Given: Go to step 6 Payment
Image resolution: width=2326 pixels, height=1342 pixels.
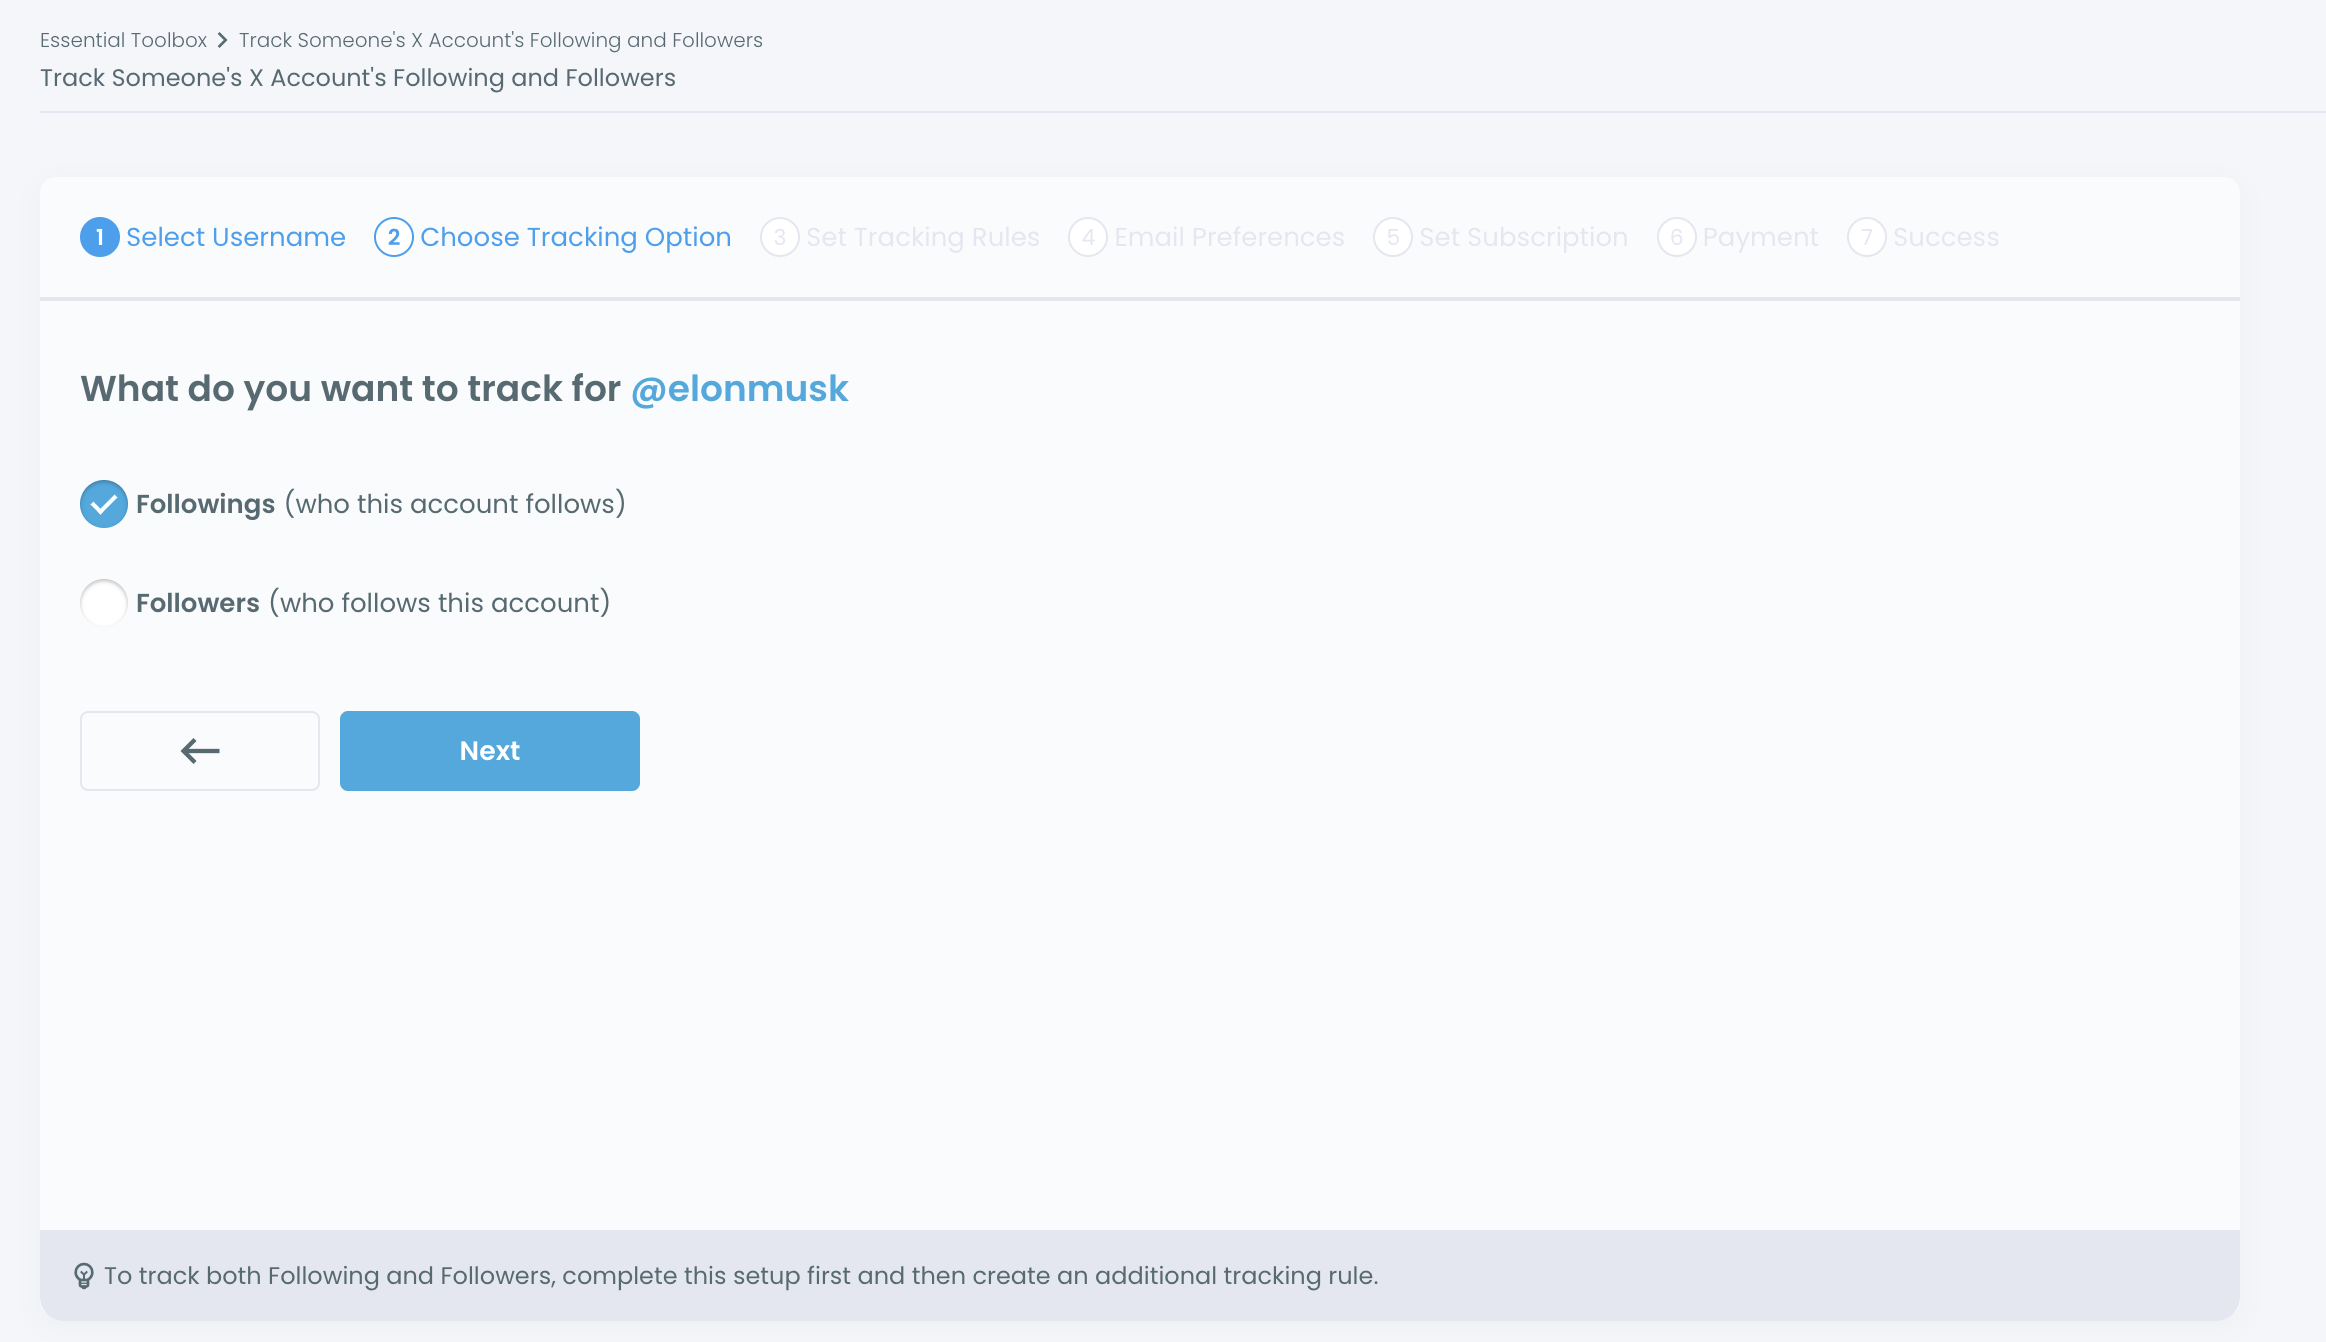Looking at the screenshot, I should click(x=1738, y=237).
